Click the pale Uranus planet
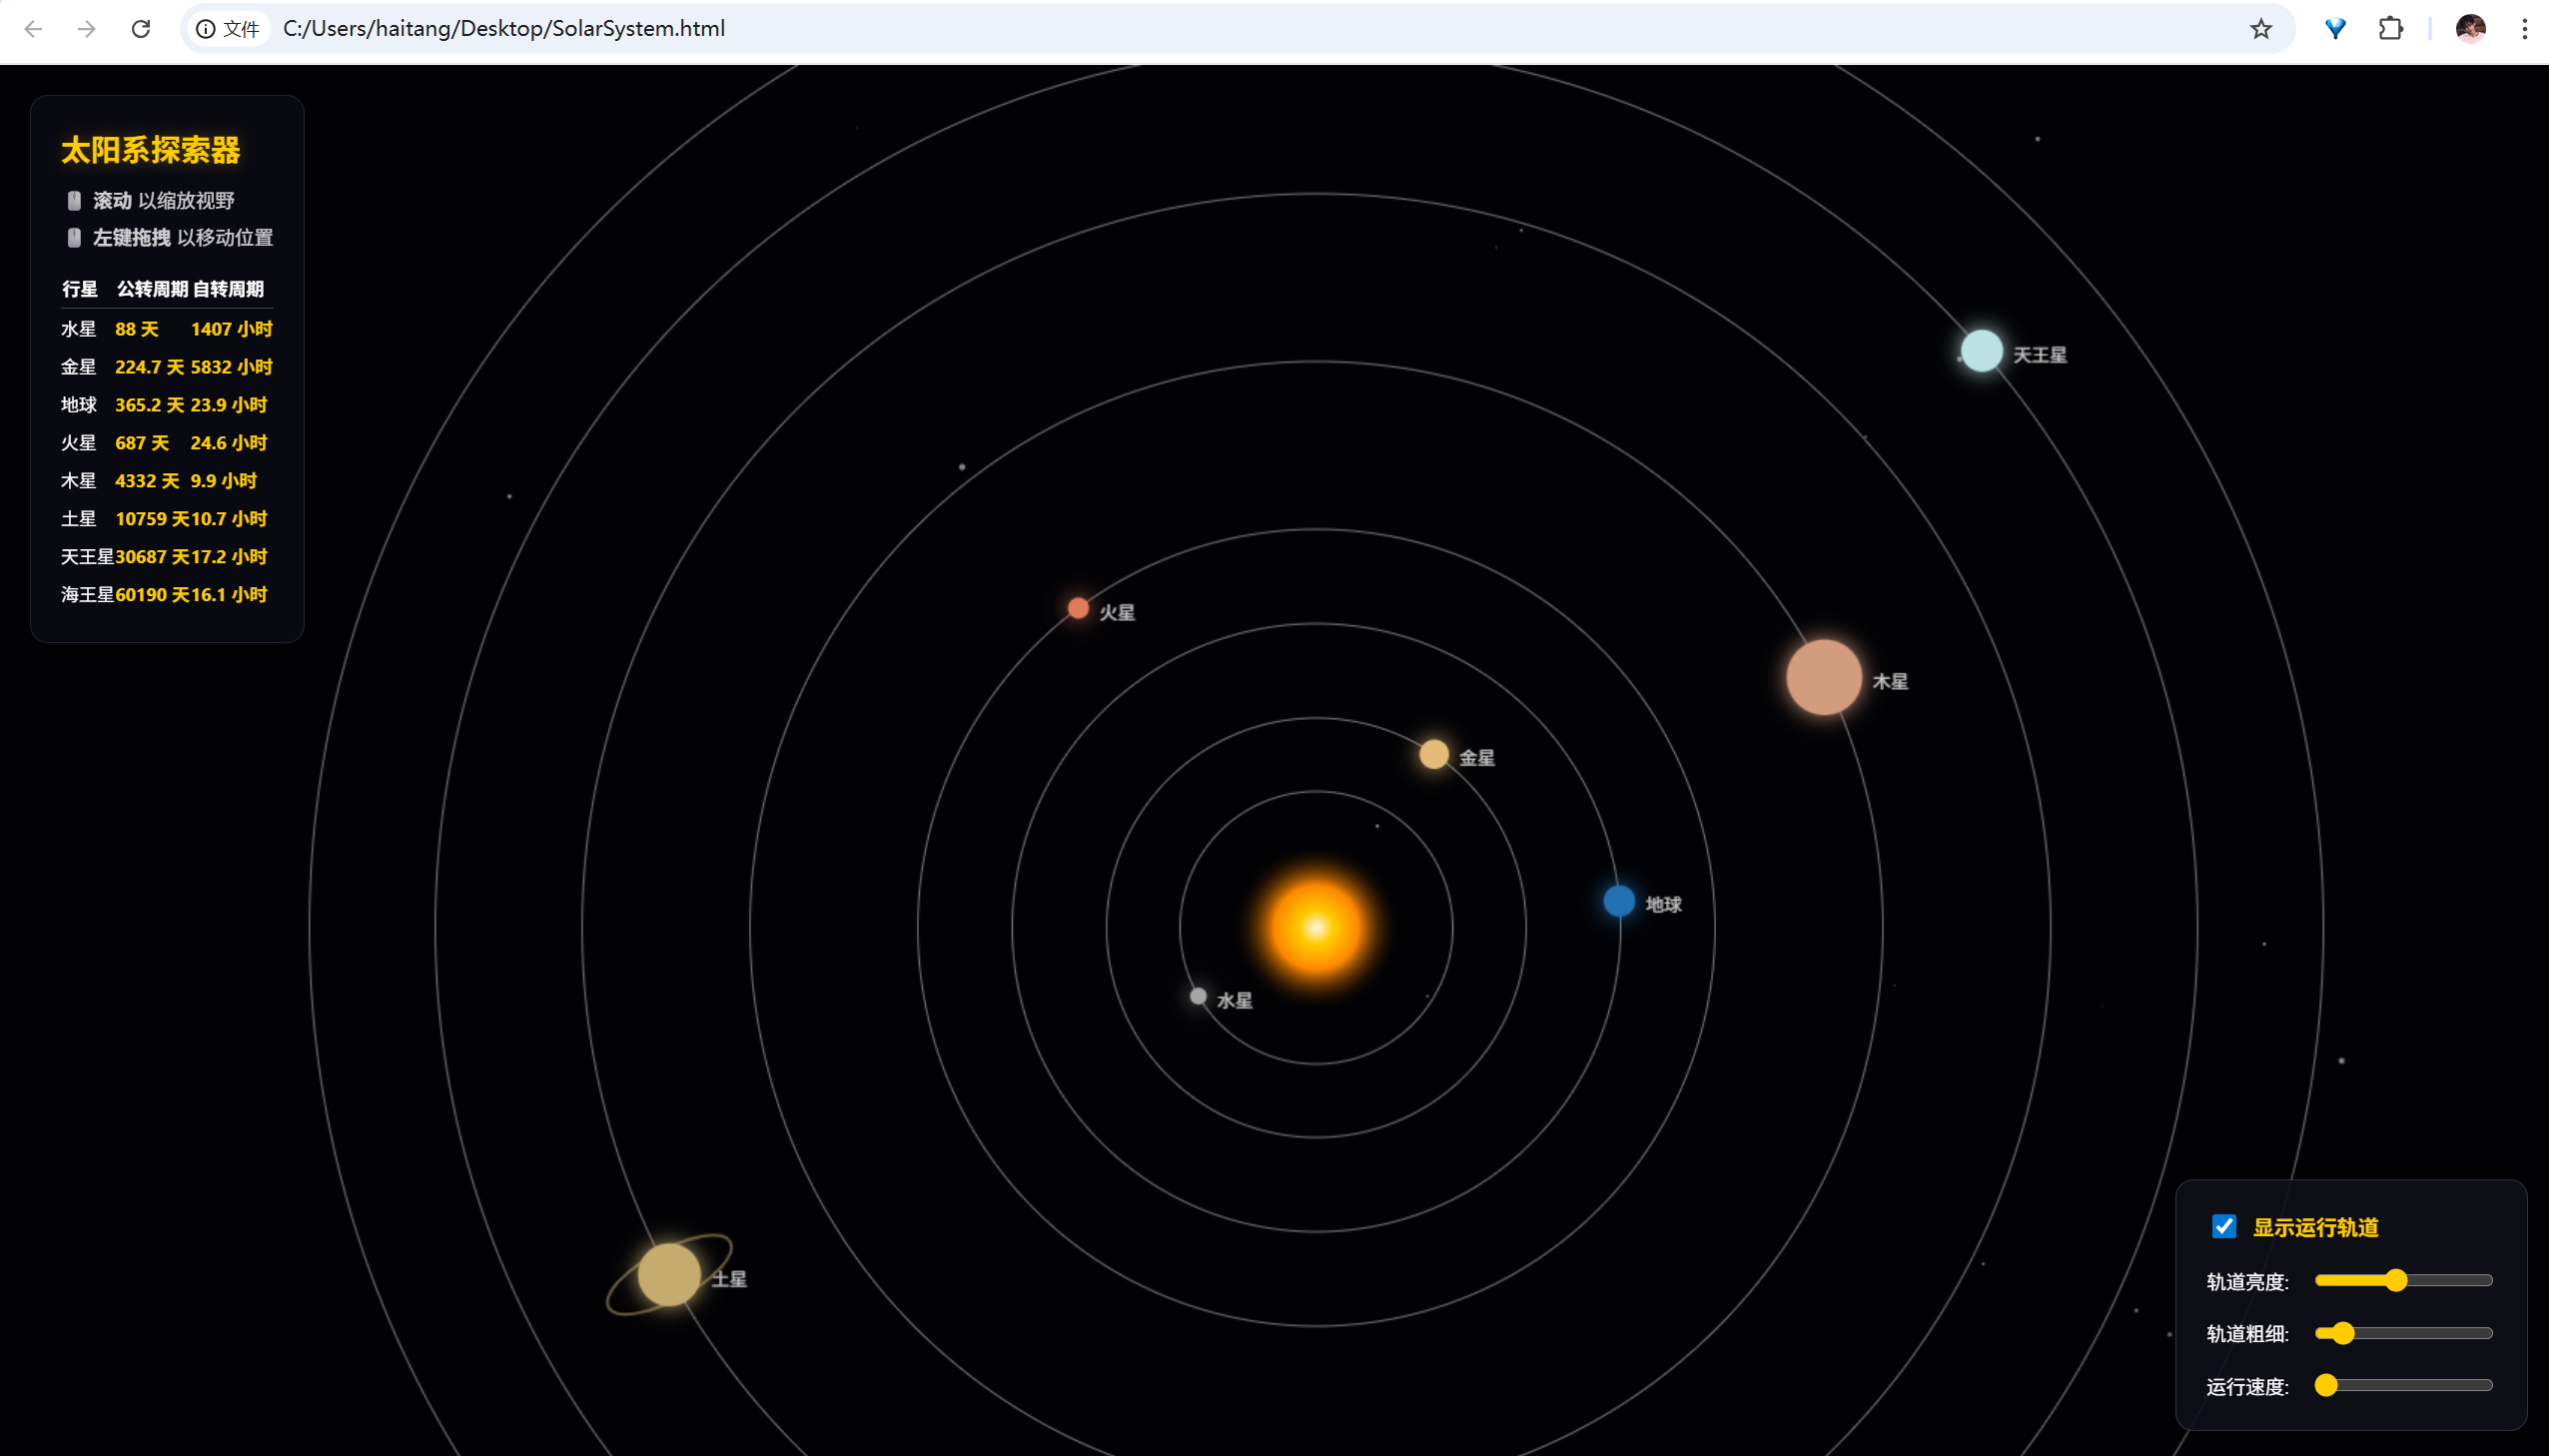Screen dimensions: 2549x1456 [x=1981, y=351]
